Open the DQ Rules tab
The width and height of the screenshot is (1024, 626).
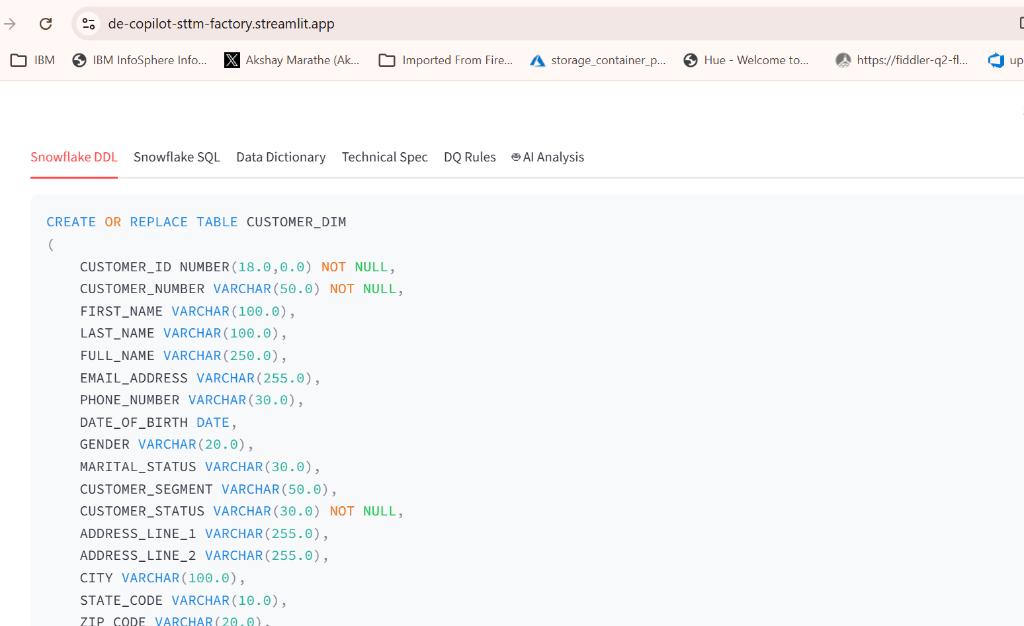pos(470,157)
